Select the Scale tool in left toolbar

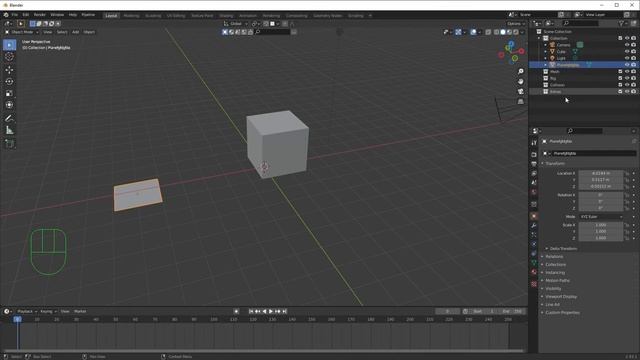point(9,93)
